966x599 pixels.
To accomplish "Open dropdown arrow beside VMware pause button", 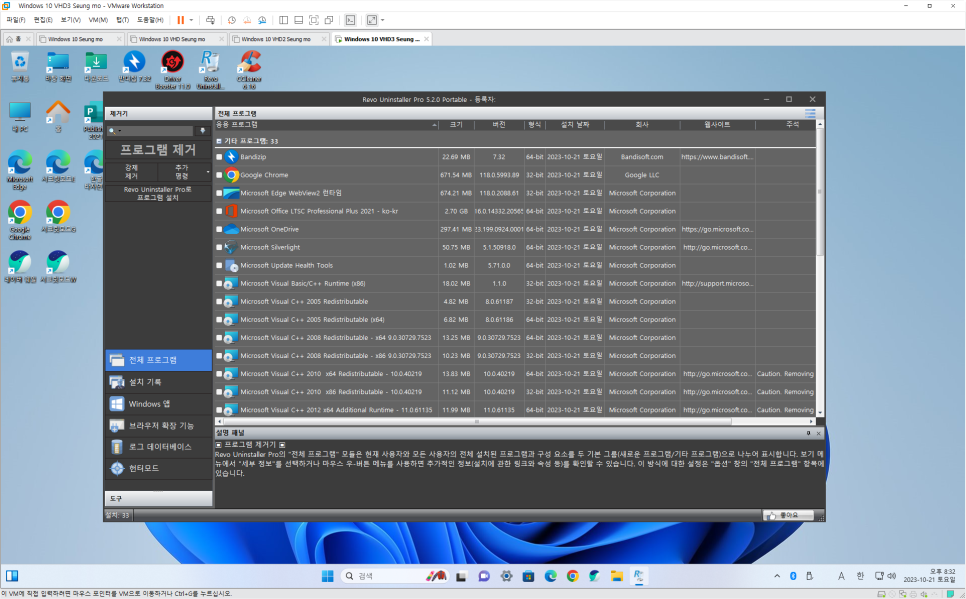I will (x=191, y=20).
